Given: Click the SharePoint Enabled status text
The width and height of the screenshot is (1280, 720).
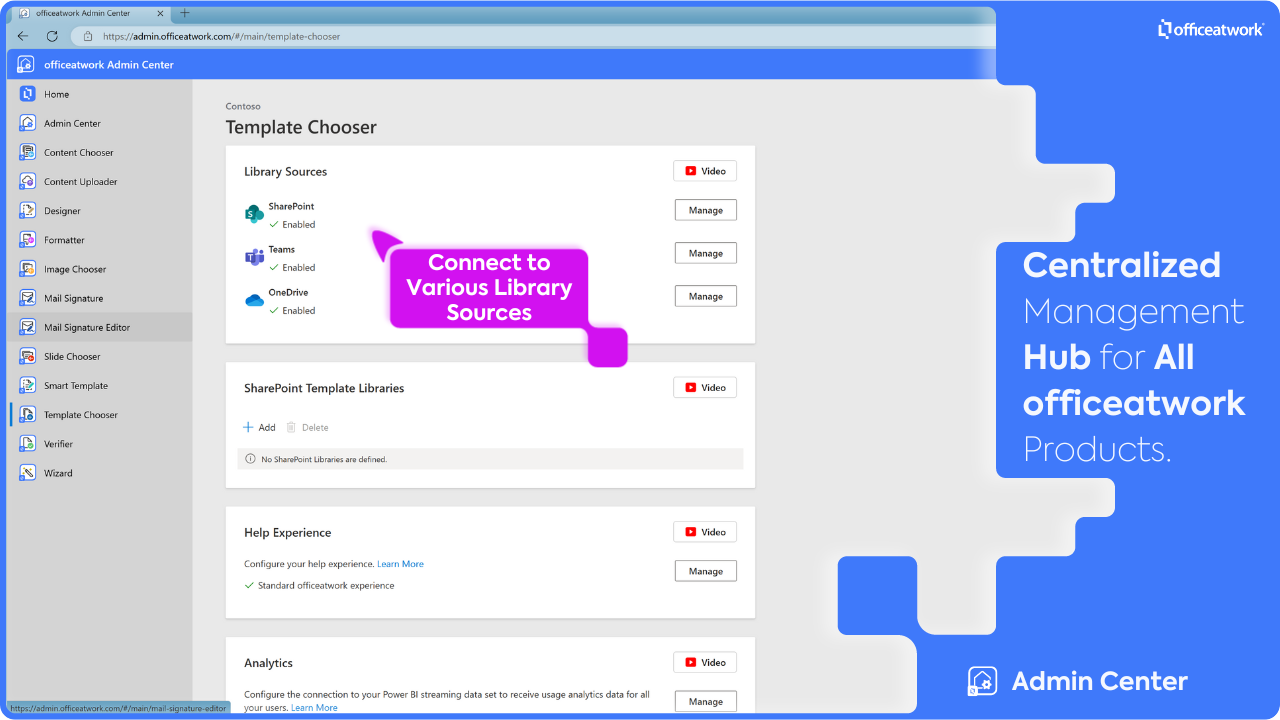Looking at the screenshot, I should 299,225.
